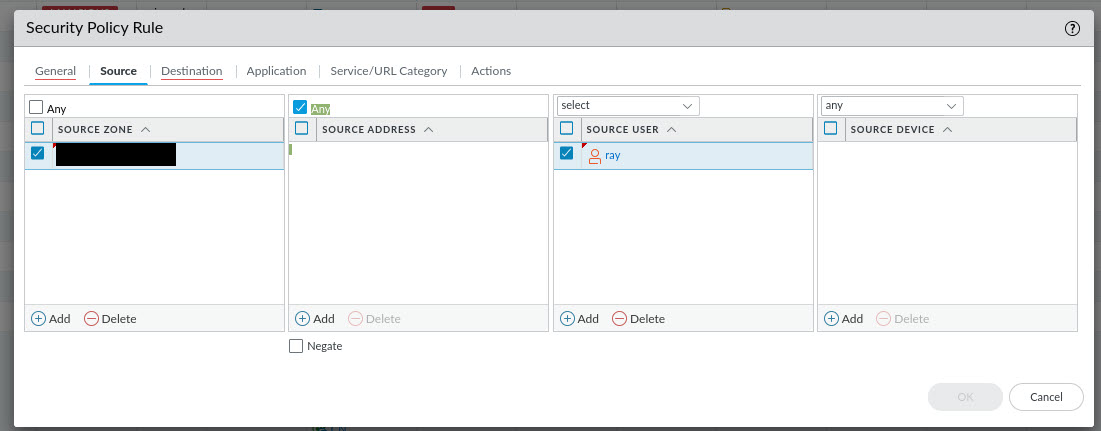Screen dimensions: 1101x431
Task: Select the Source tab
Action: click(x=119, y=71)
